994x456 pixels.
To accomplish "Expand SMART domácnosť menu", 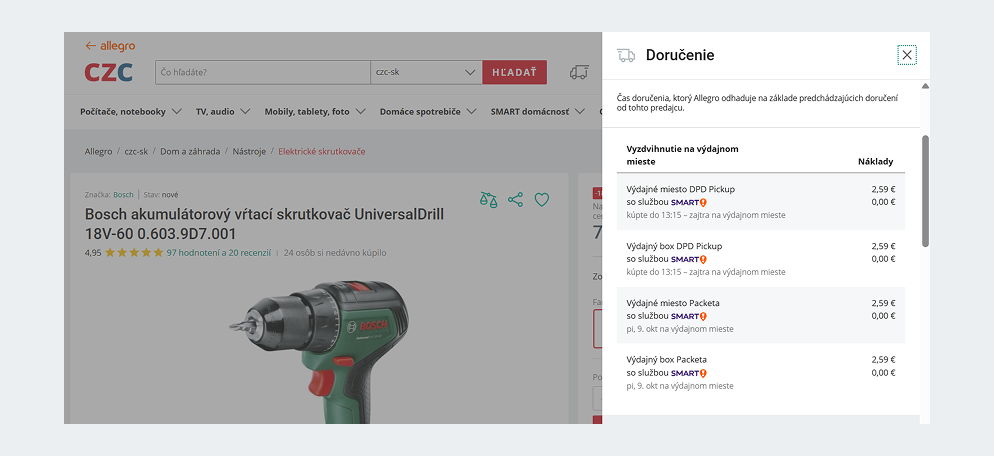I will (538, 112).
